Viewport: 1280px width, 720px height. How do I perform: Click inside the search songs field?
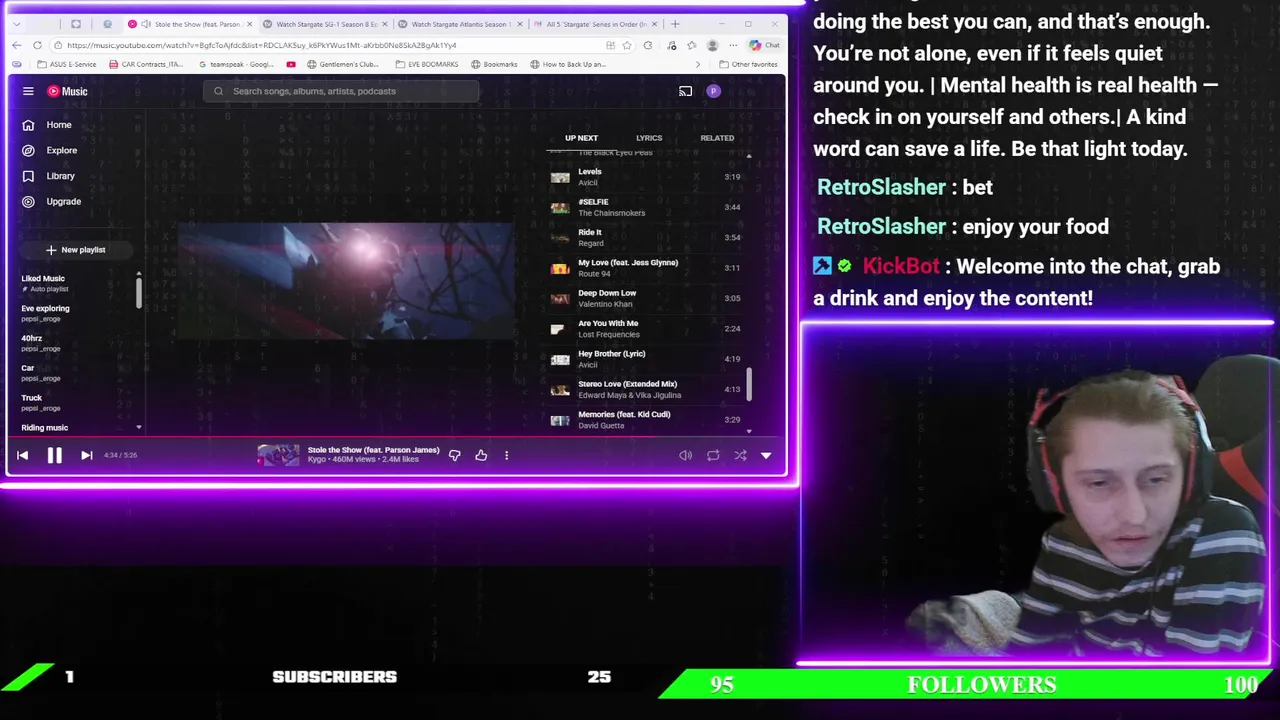coord(341,91)
